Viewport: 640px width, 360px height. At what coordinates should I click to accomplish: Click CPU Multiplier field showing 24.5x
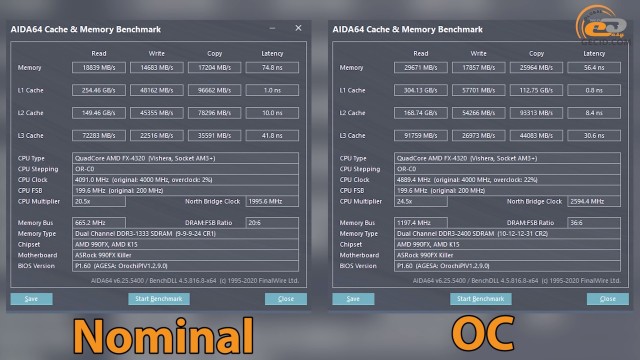[x=421, y=201]
